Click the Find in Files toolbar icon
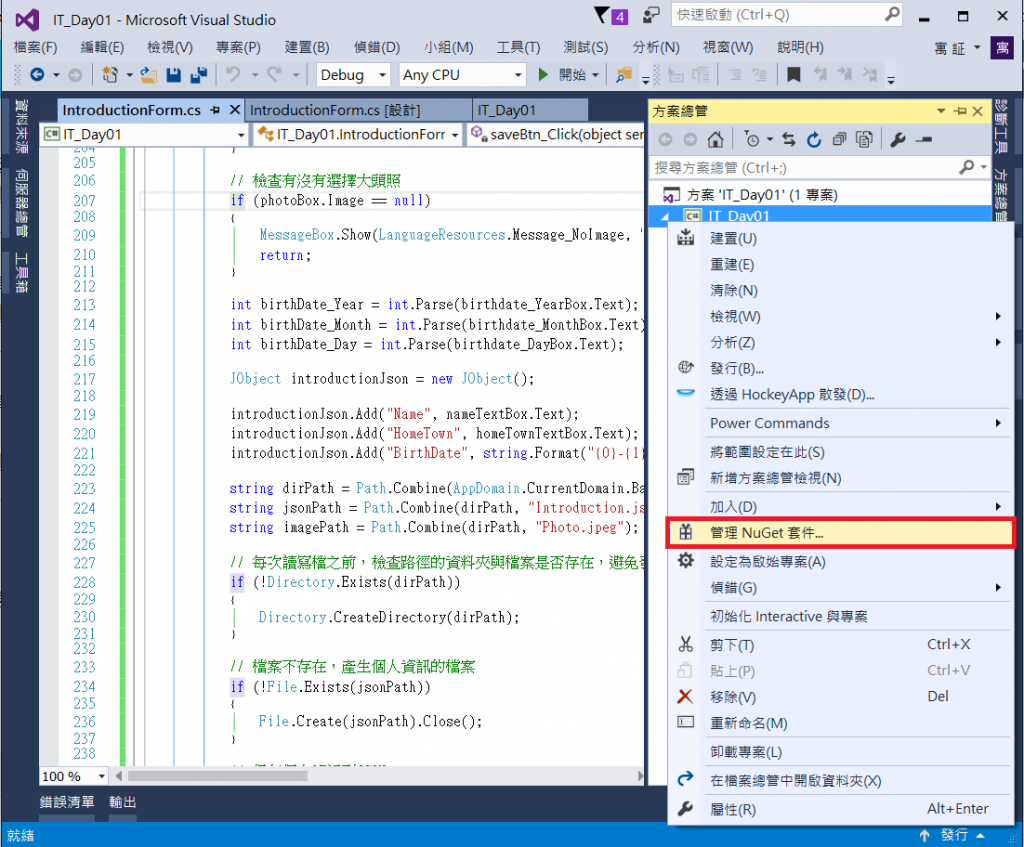Screen dimensions: 1024x847 coord(624,75)
